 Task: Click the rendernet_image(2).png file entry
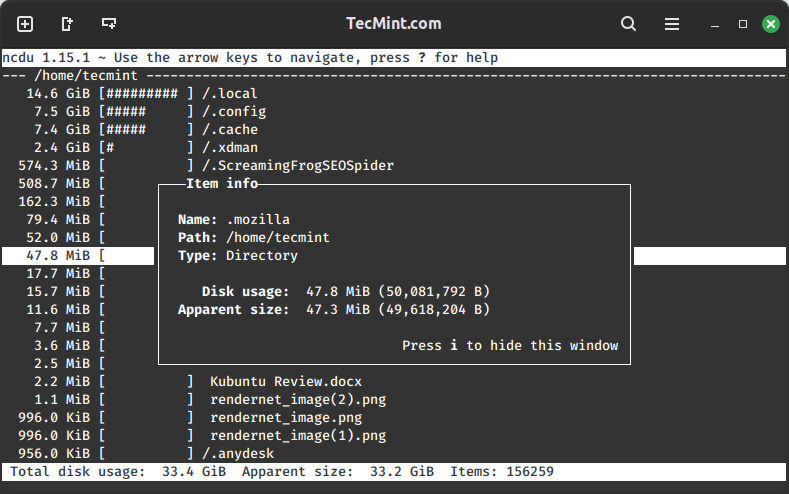tap(297, 400)
